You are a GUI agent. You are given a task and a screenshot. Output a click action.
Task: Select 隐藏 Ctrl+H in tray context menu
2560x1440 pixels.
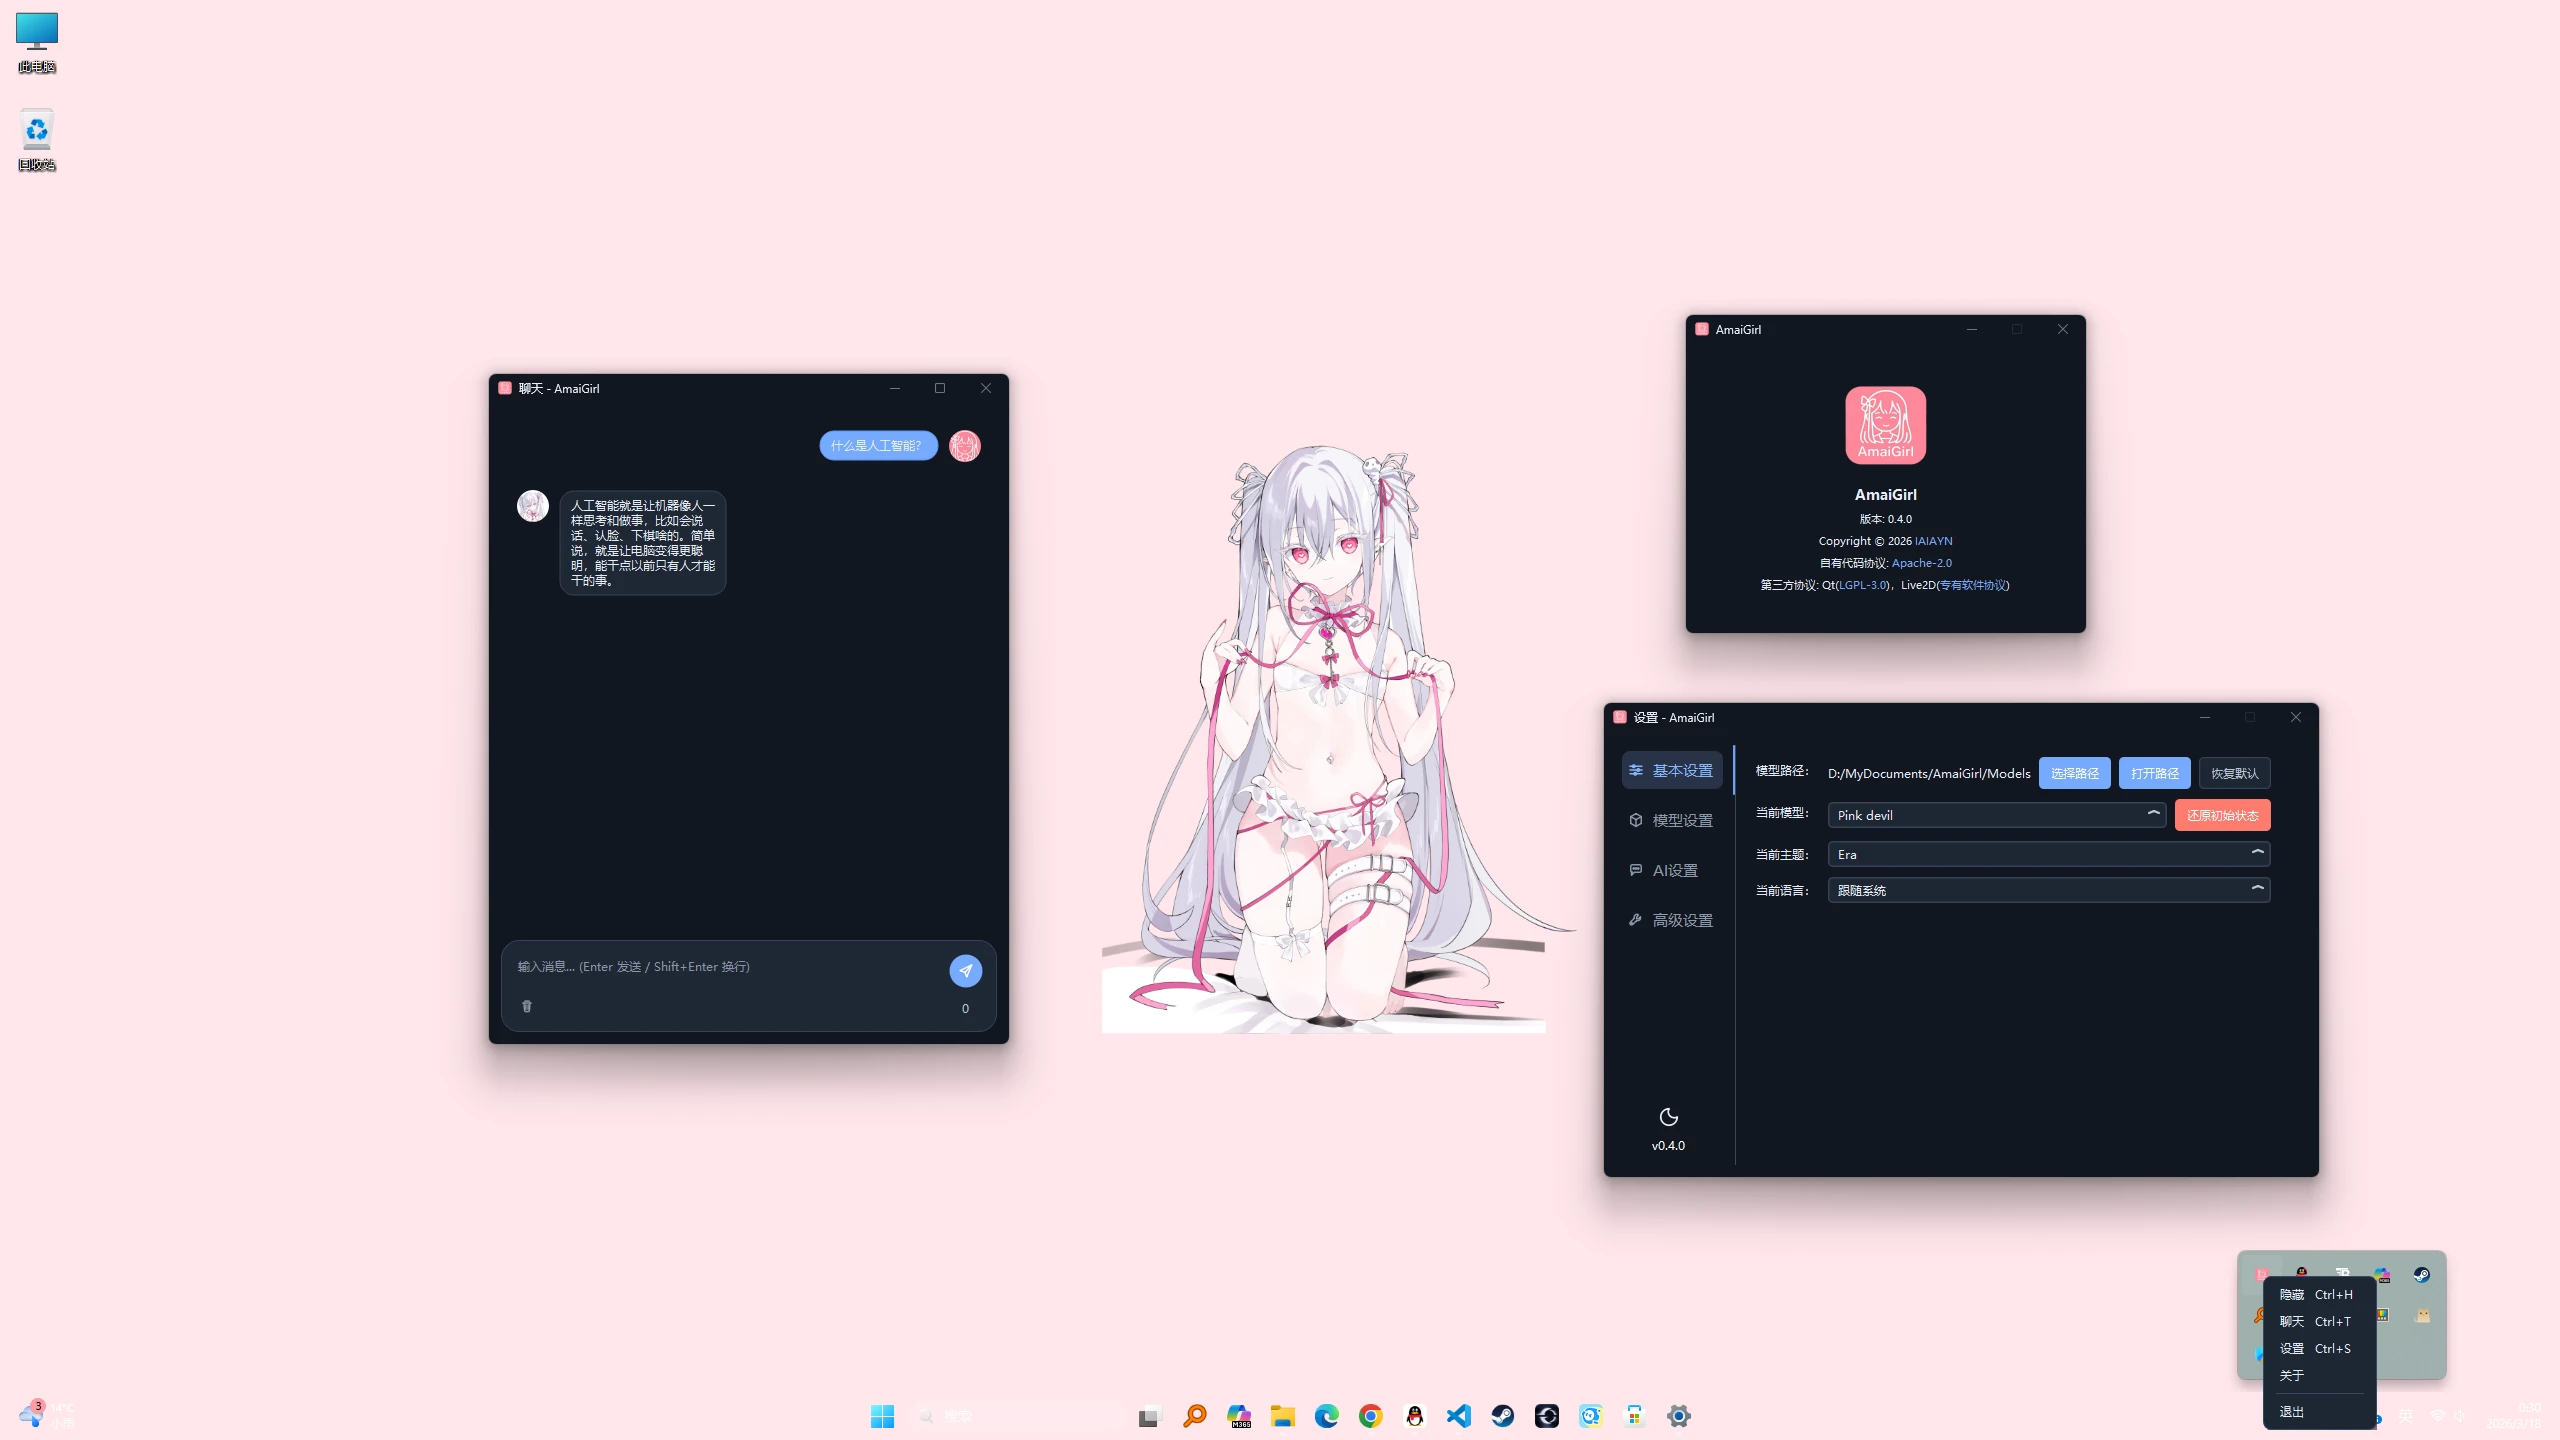coord(2319,1294)
